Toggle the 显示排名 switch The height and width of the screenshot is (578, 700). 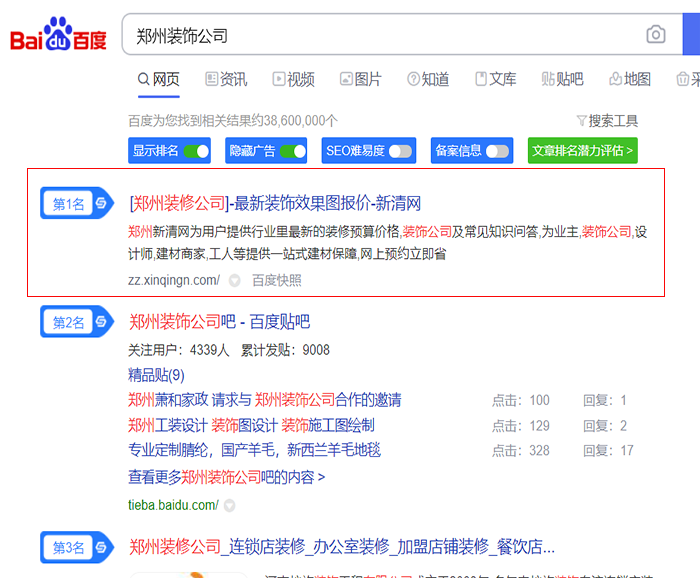coord(196,151)
